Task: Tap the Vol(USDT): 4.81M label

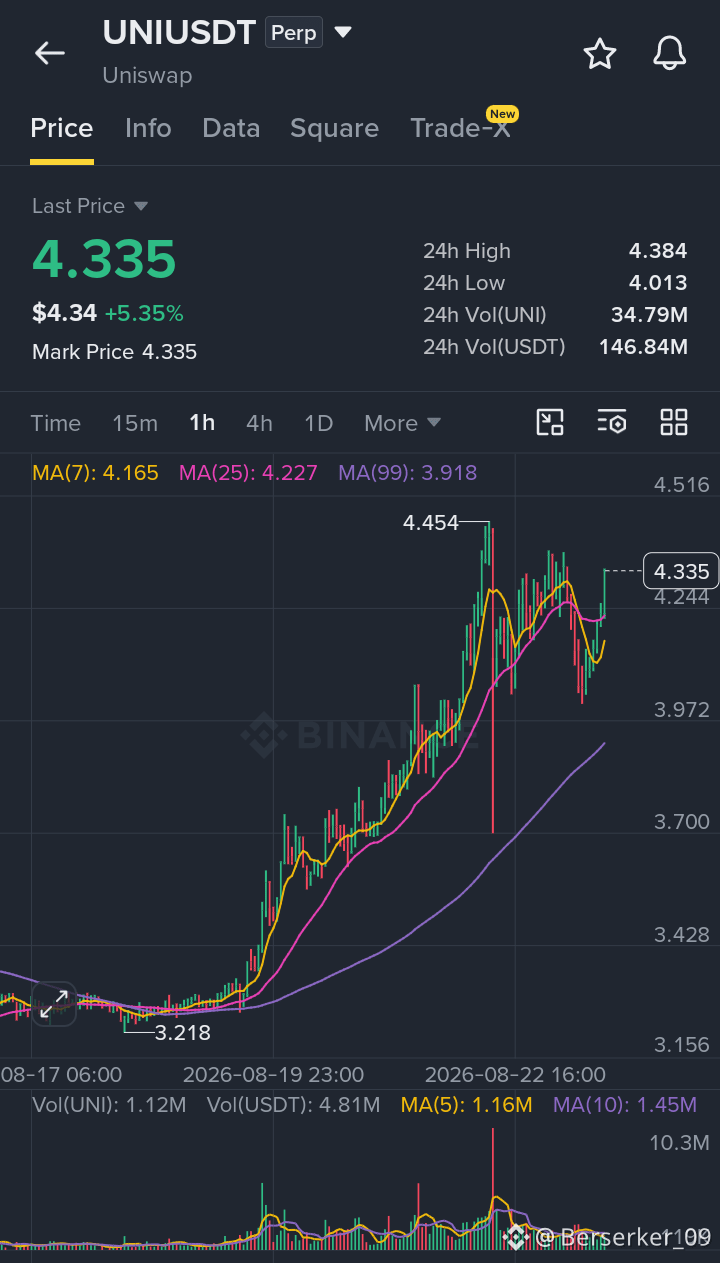Action: 294,1105
